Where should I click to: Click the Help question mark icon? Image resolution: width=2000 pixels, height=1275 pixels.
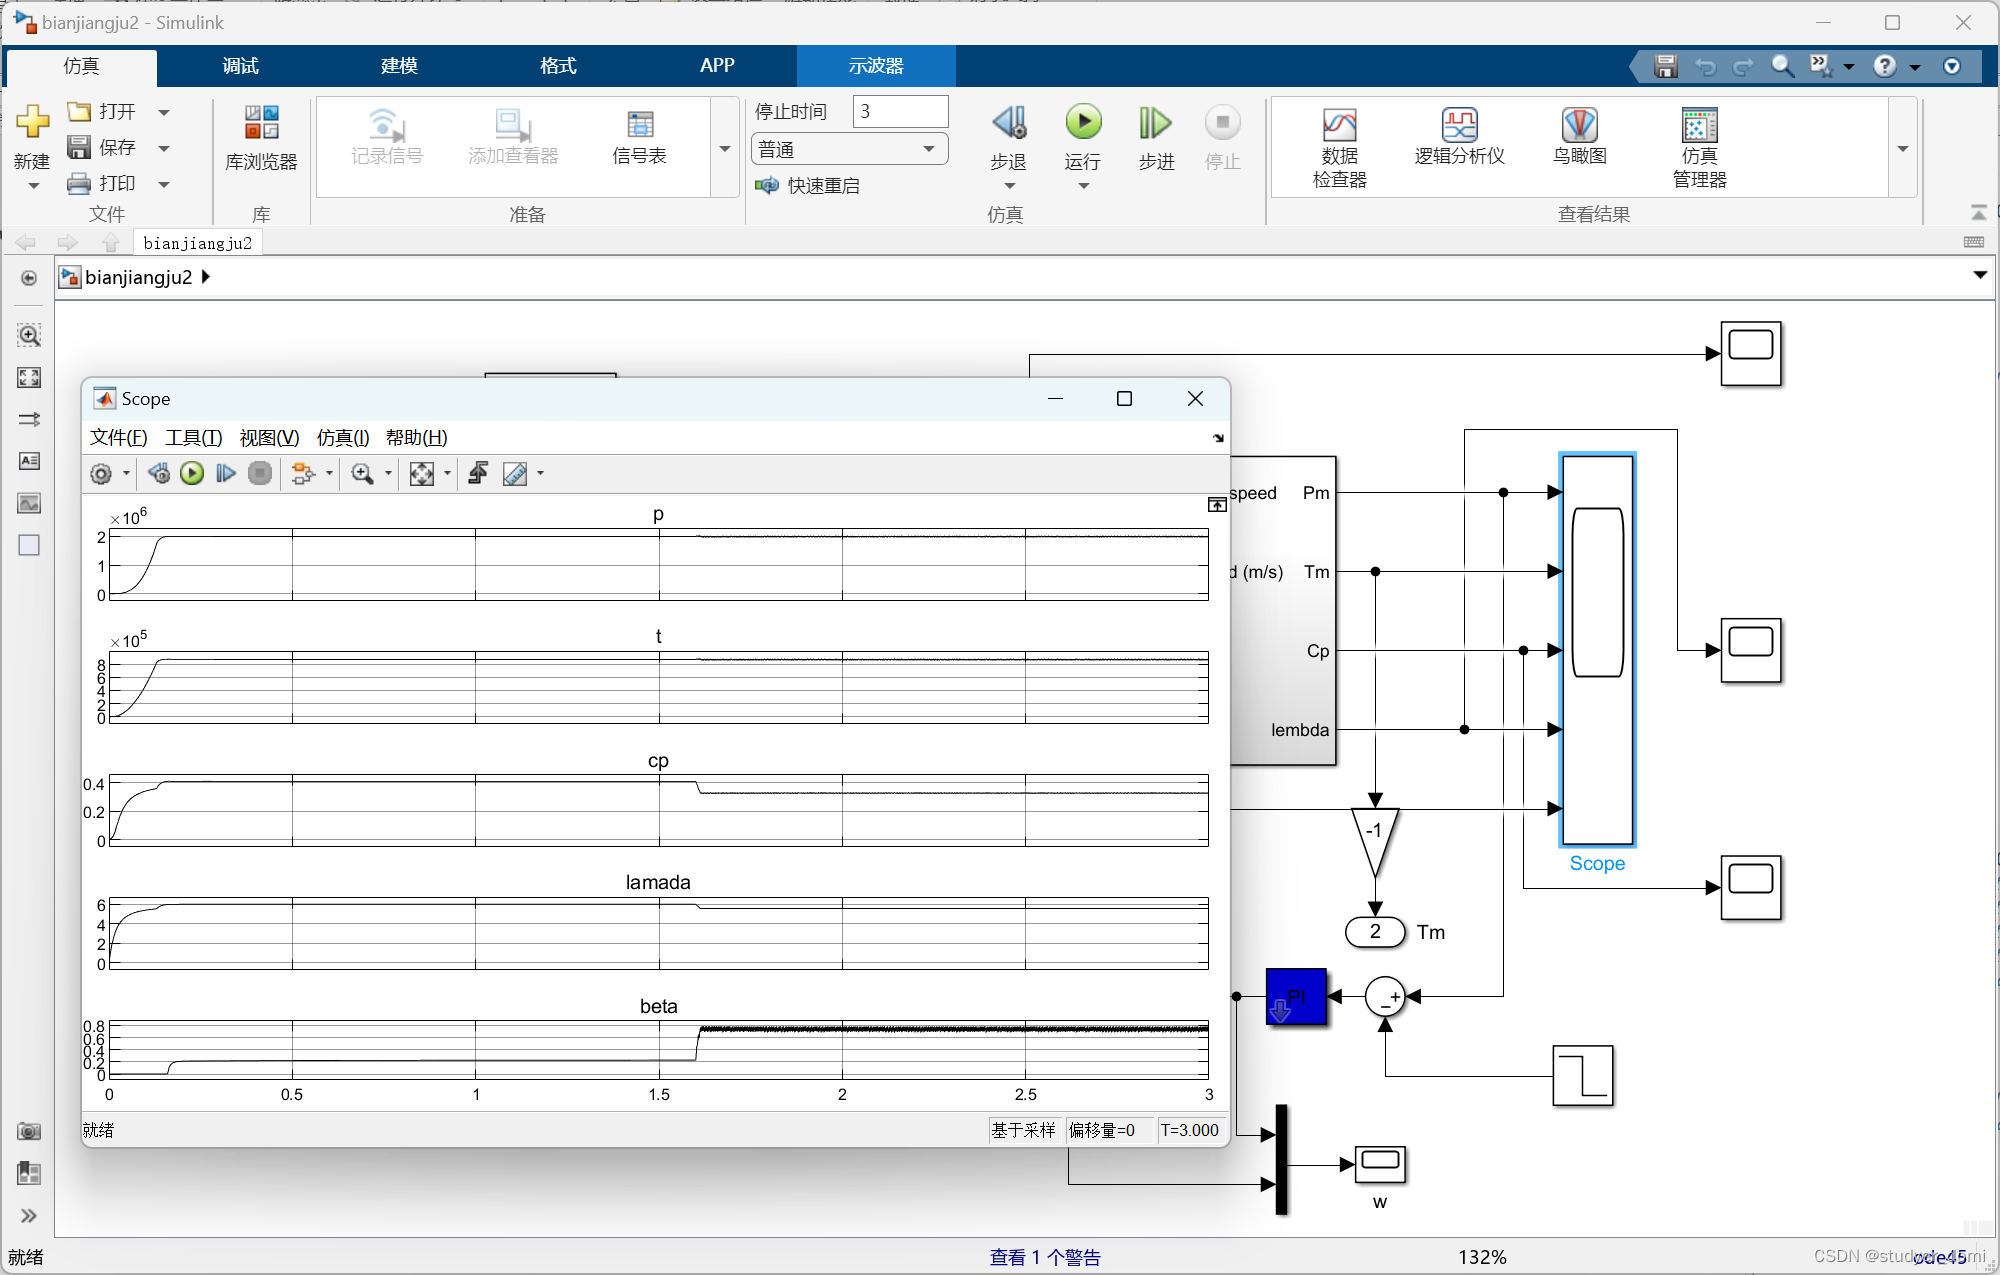coord(1884,66)
